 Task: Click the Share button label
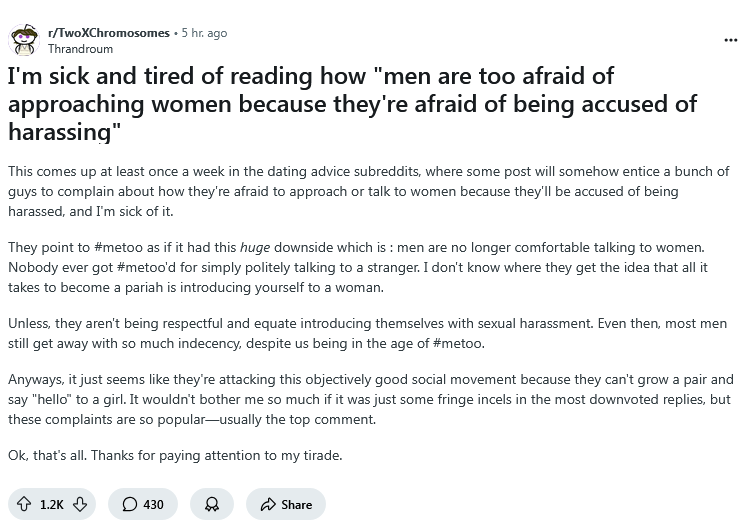tap(296, 505)
